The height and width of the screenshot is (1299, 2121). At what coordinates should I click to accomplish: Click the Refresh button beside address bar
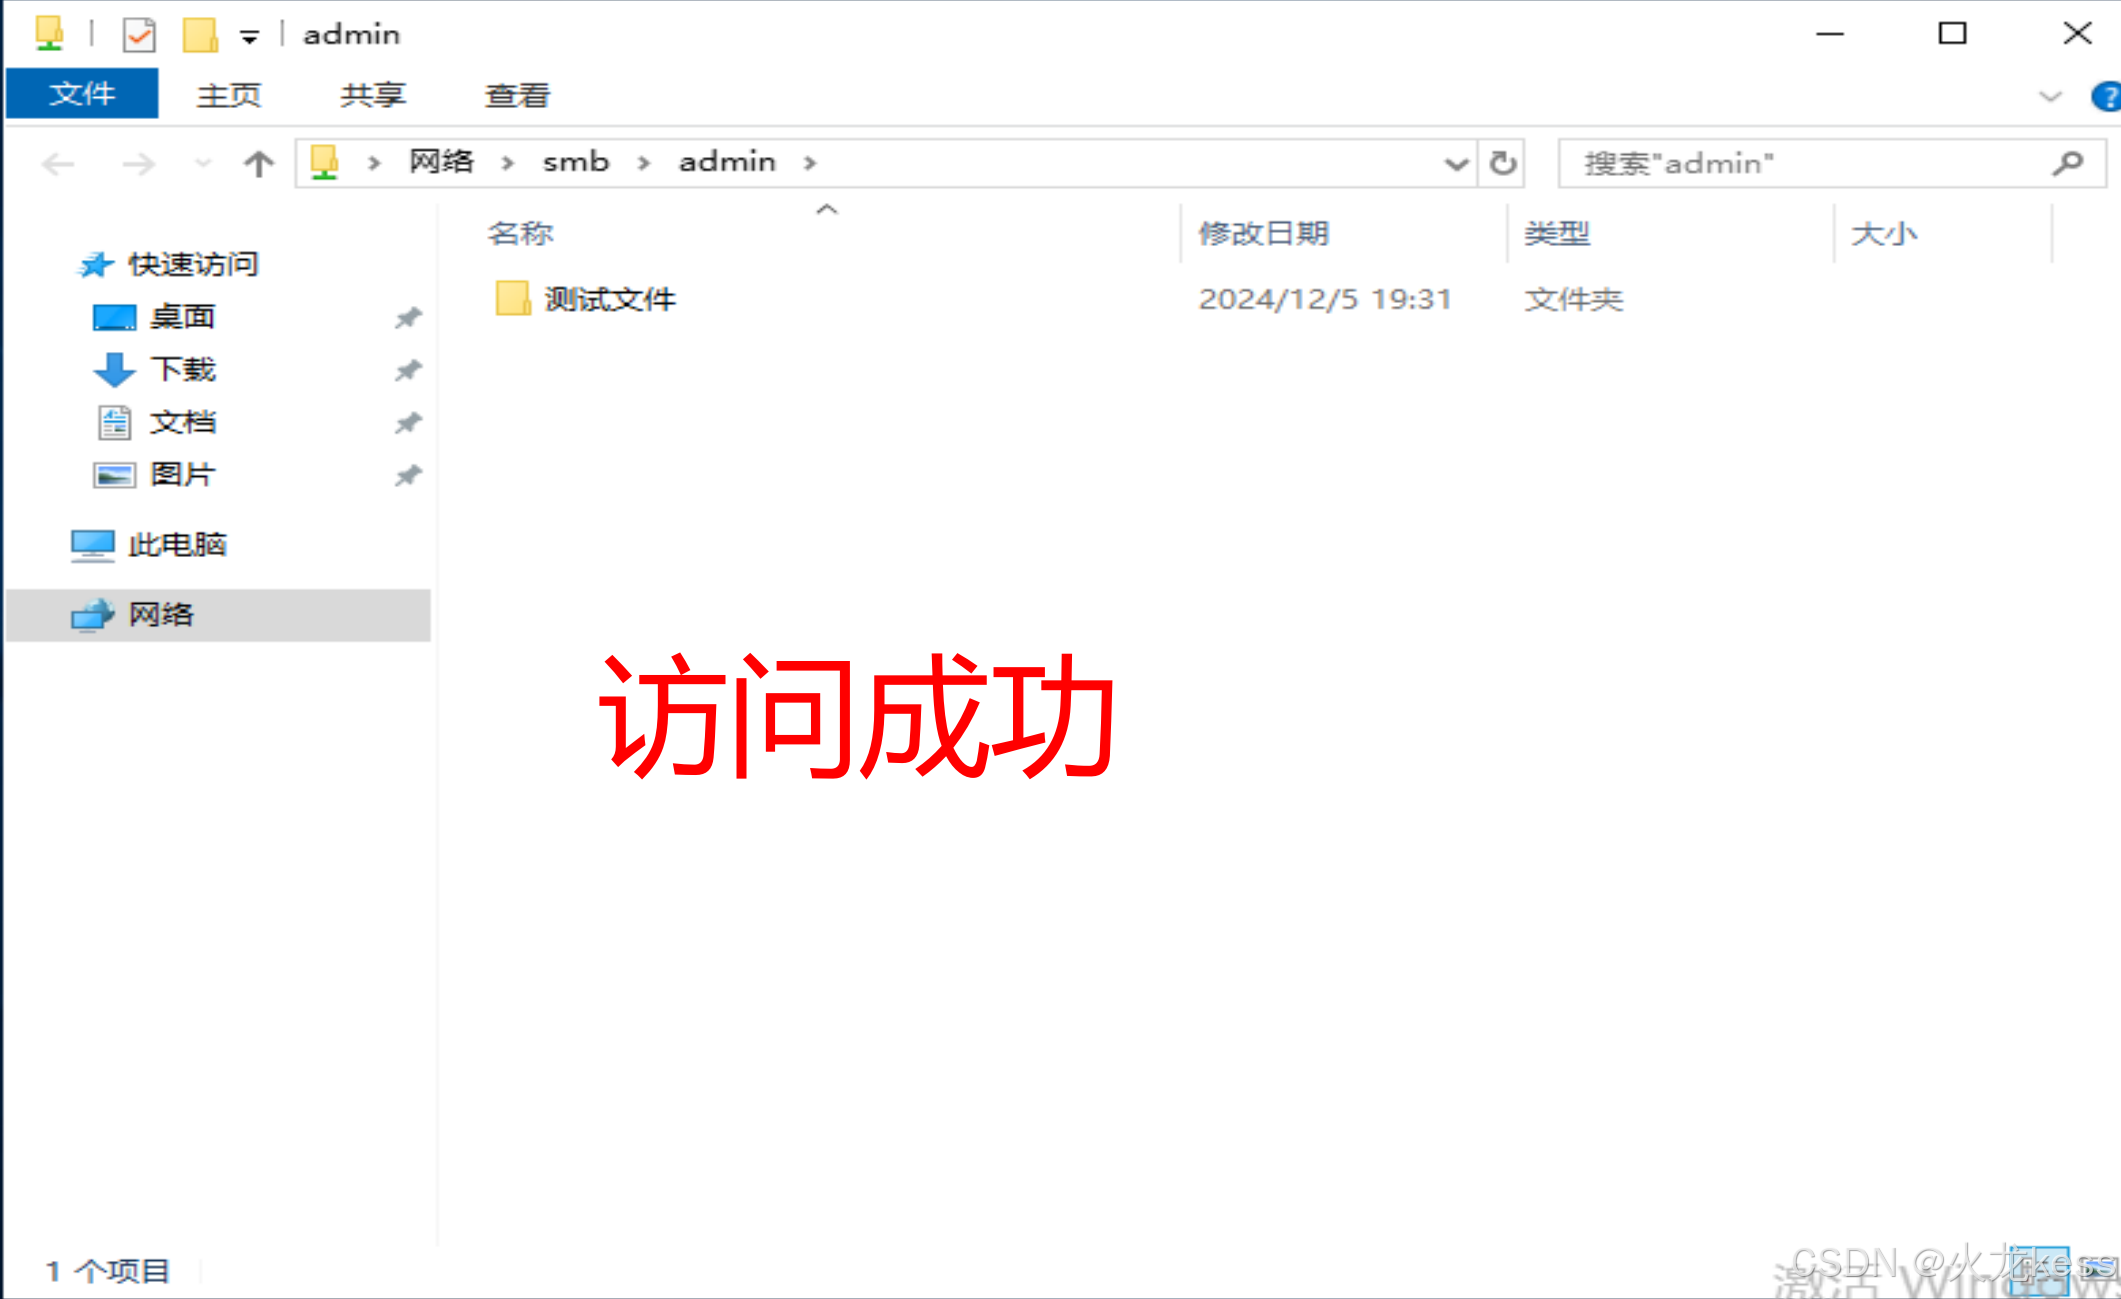click(1502, 163)
